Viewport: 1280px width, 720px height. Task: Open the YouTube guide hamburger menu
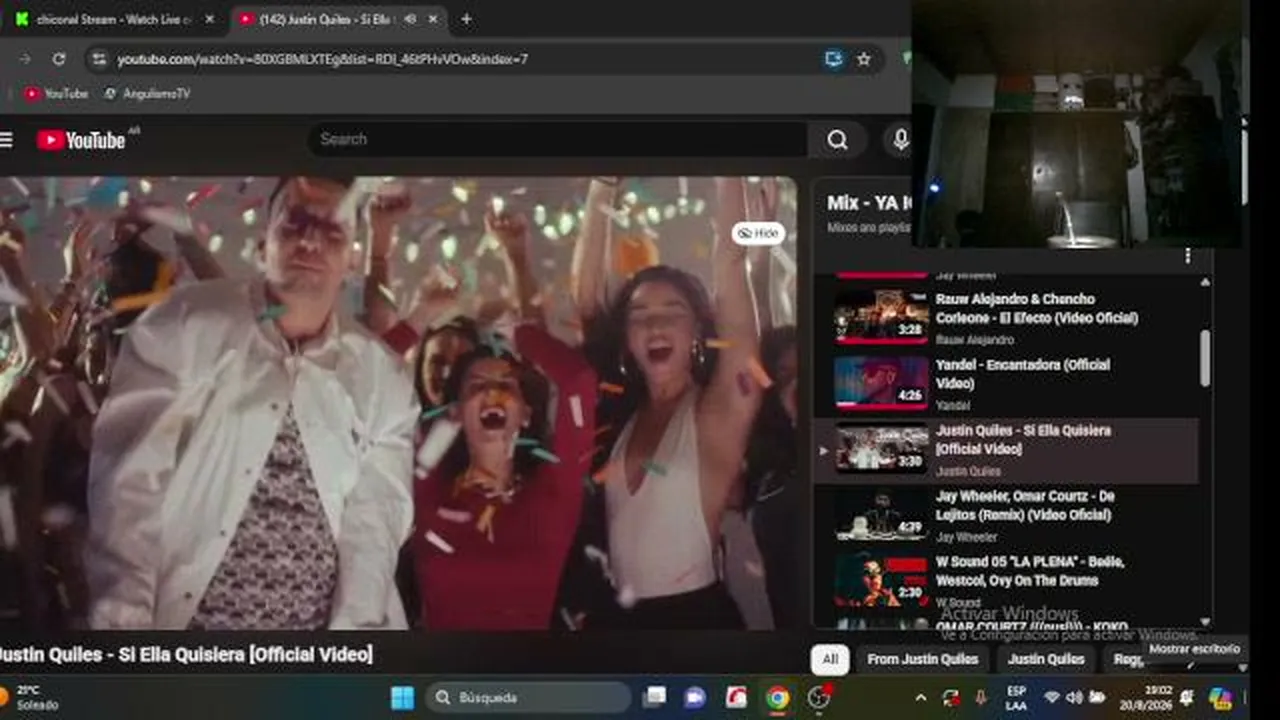6,140
